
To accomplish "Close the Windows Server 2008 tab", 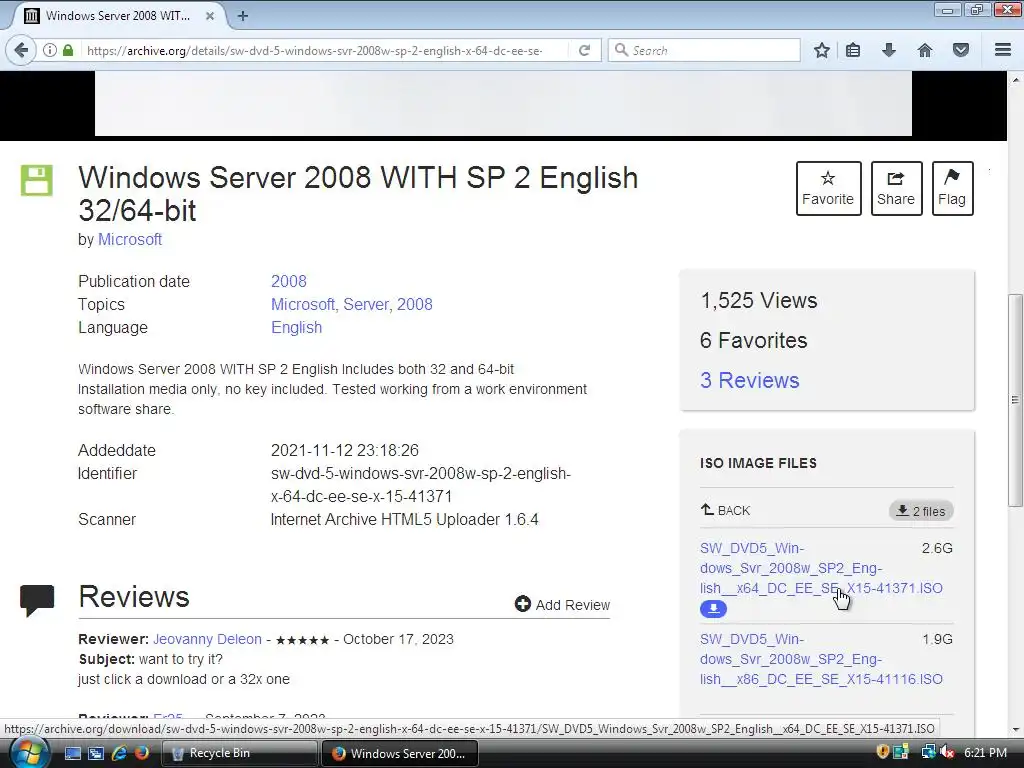I will [x=210, y=16].
